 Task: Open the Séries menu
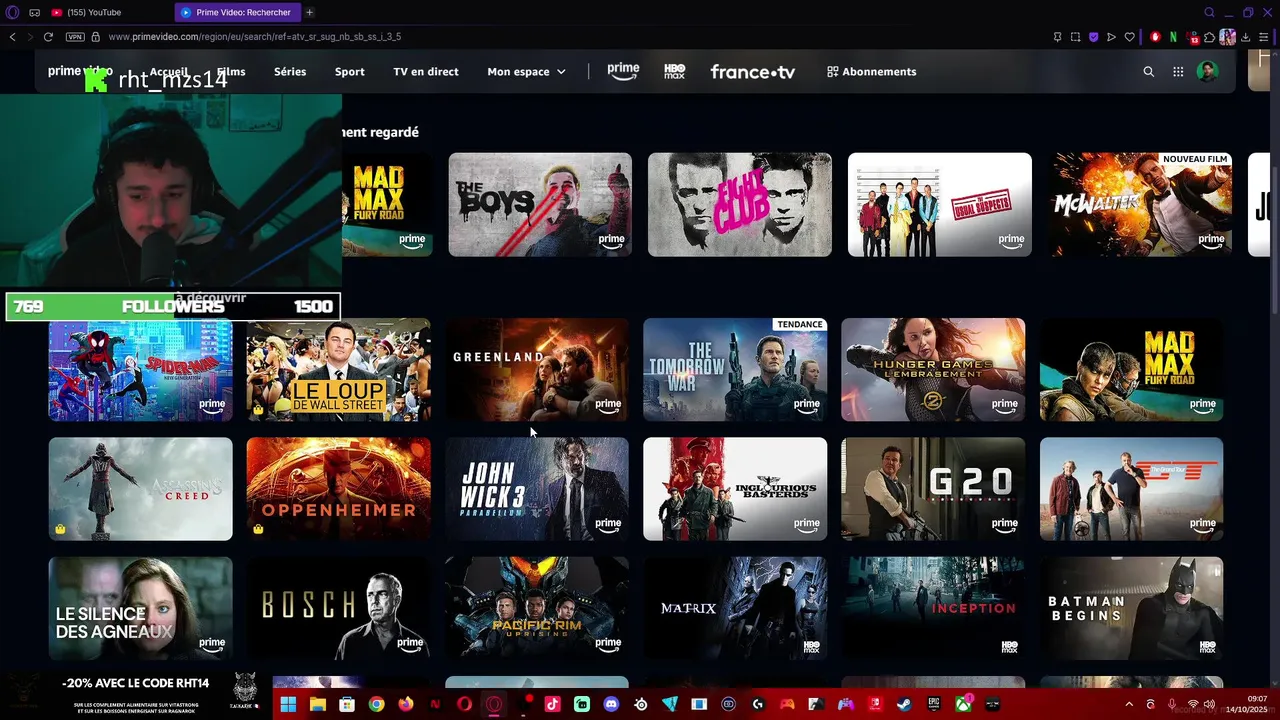coord(290,72)
